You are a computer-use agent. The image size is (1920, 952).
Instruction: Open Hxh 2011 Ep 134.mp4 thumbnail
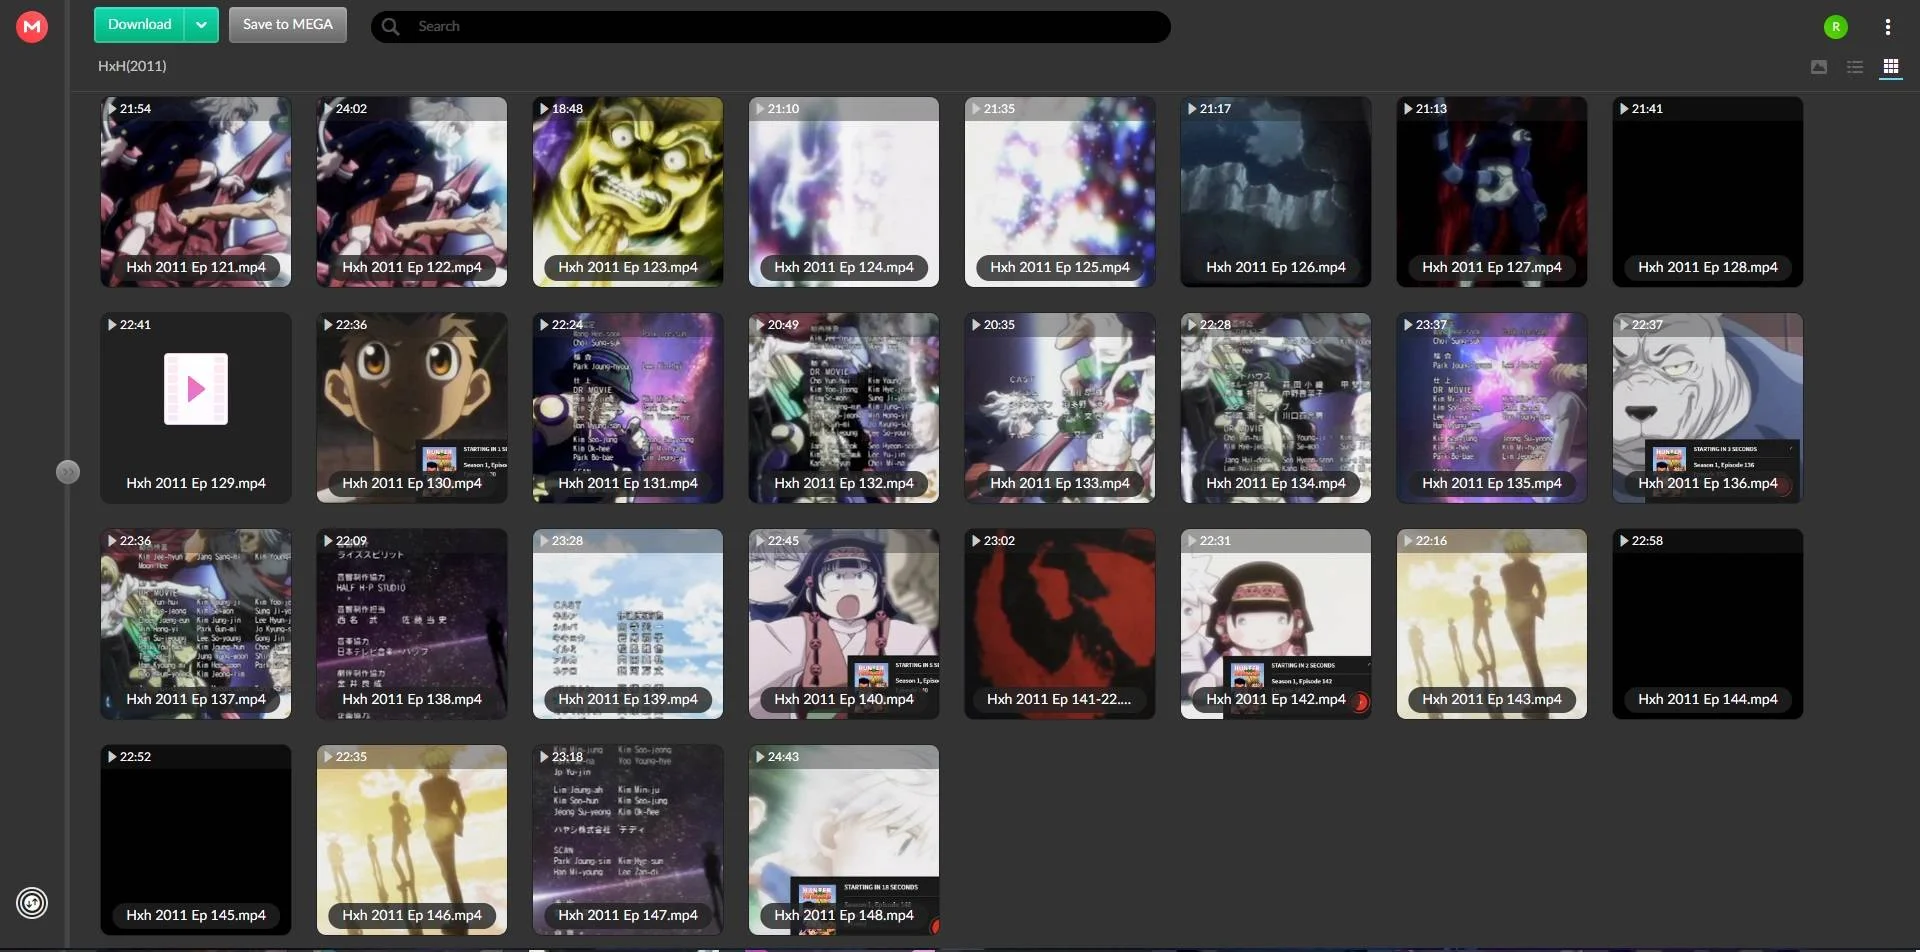tap(1276, 408)
